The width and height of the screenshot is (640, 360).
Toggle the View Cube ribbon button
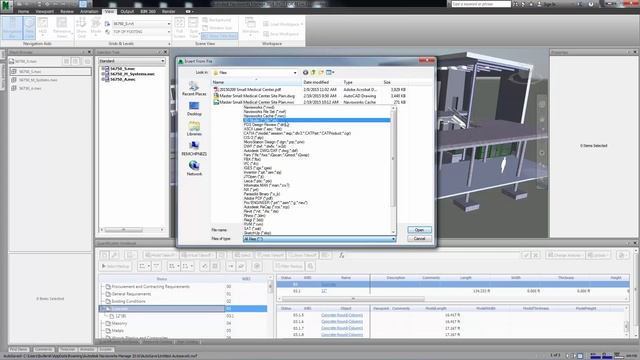click(29, 28)
